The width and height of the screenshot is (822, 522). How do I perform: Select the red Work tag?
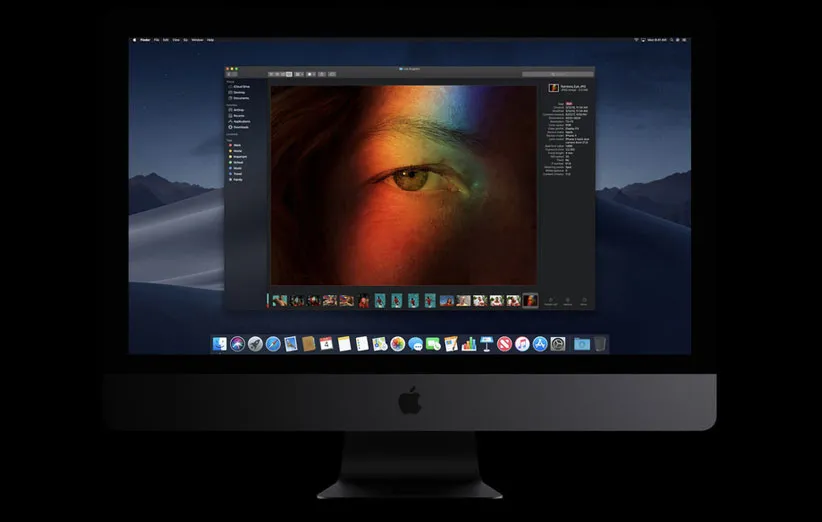235,145
